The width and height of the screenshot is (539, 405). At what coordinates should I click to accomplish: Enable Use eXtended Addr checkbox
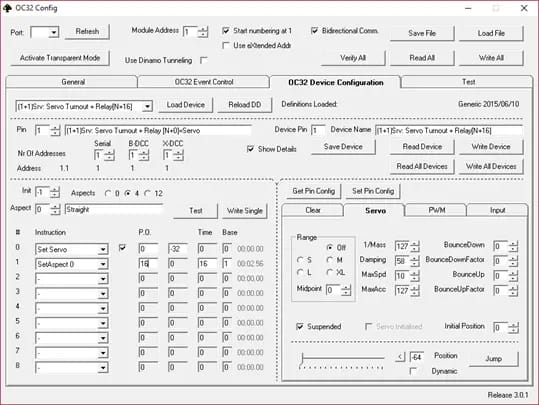[x=226, y=45]
